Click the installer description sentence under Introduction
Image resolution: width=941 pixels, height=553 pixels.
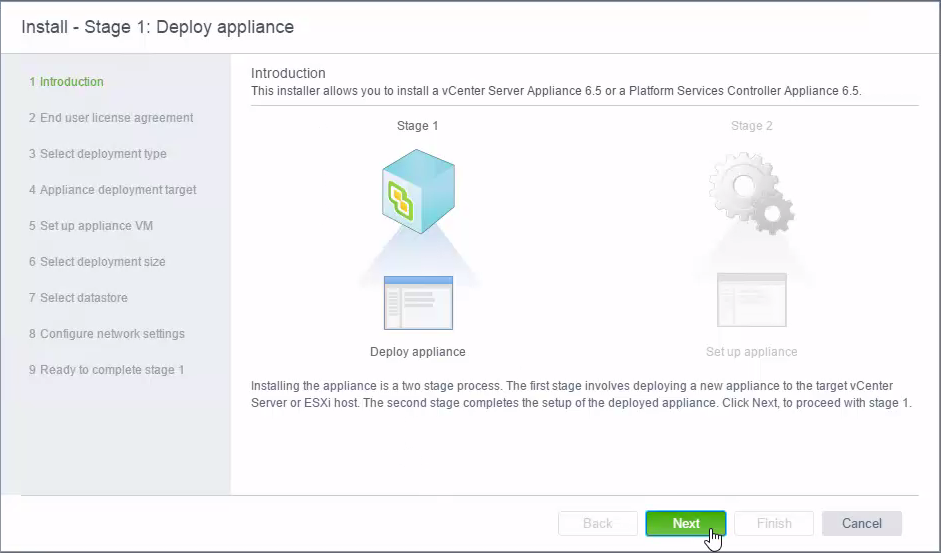coord(556,91)
